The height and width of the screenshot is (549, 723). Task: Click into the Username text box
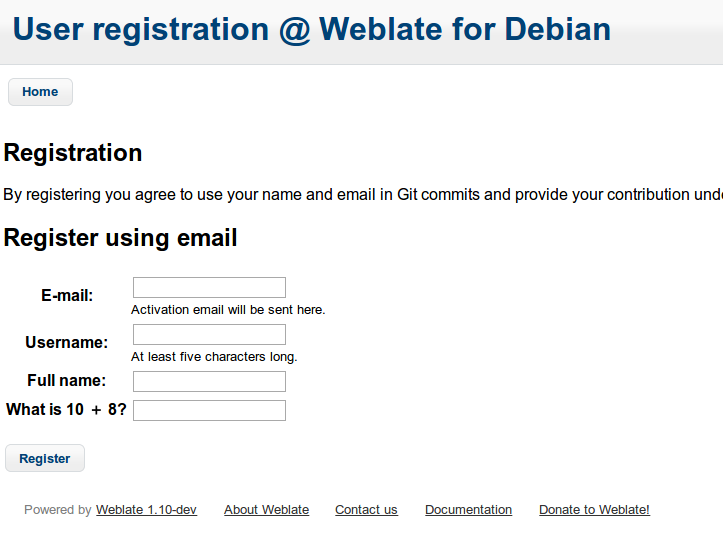point(209,335)
